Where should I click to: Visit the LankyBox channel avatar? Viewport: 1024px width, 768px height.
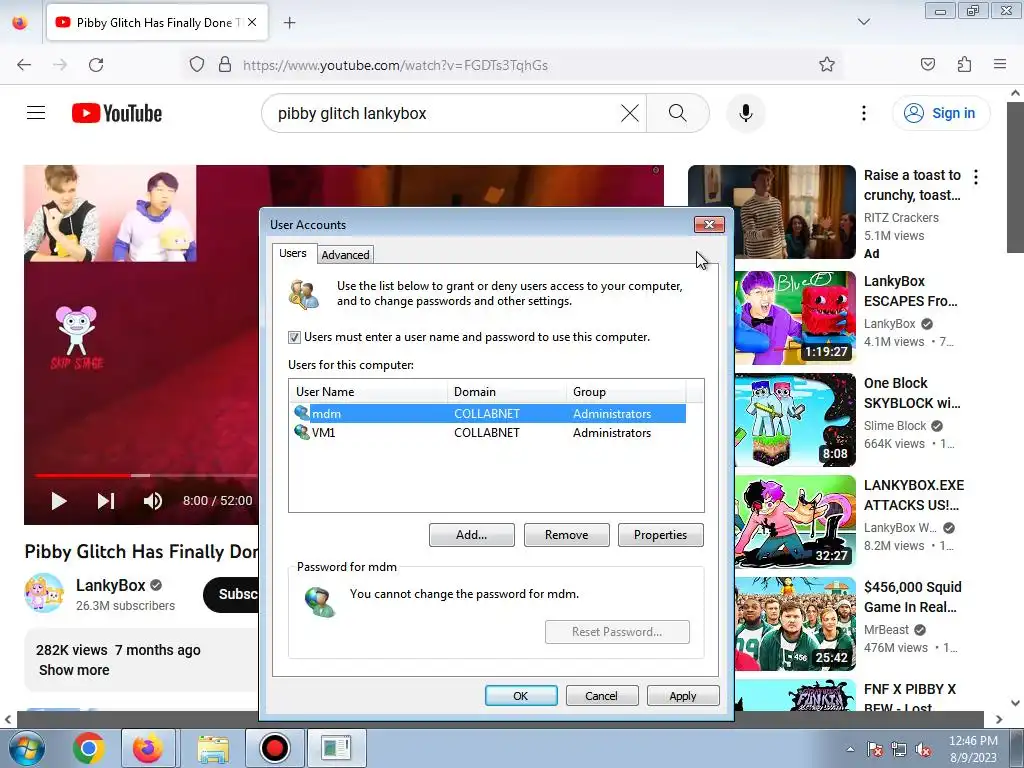44,593
